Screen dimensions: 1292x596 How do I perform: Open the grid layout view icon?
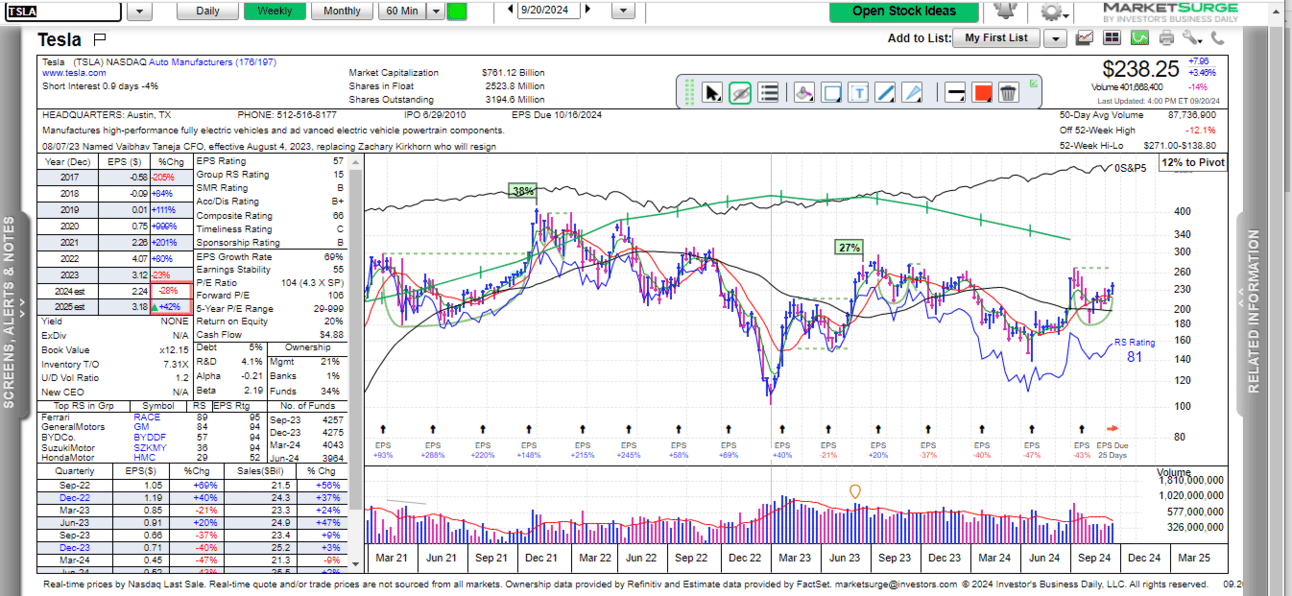[1112, 38]
